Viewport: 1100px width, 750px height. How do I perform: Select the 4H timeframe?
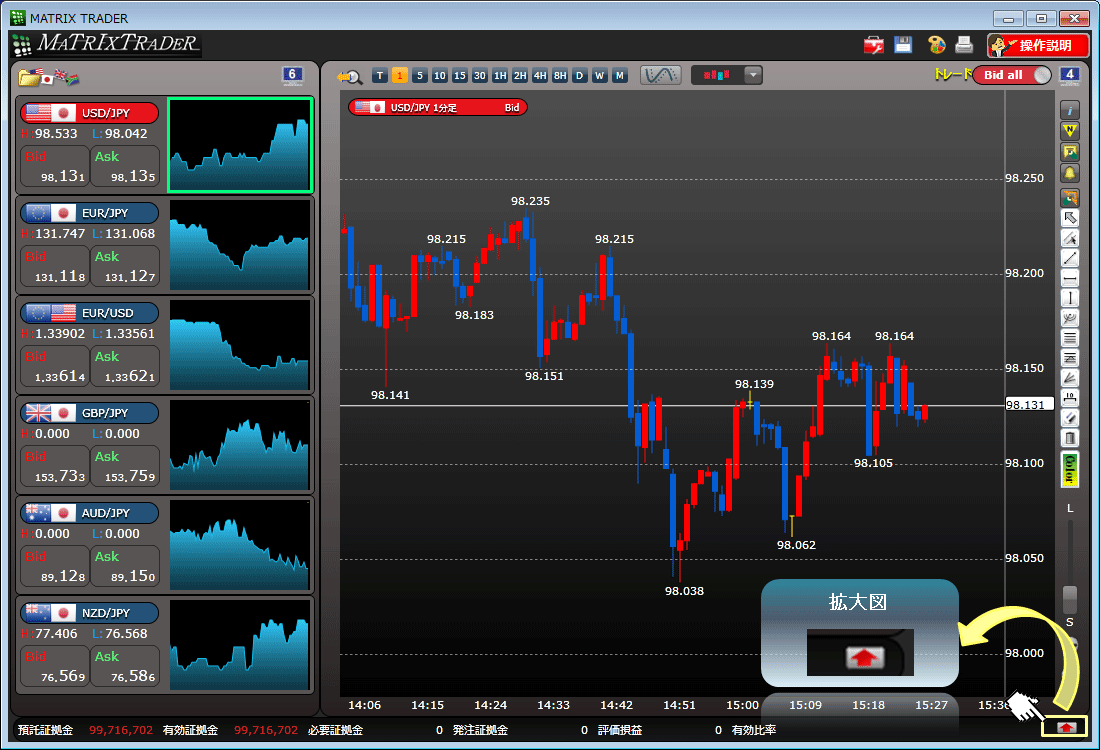(539, 76)
